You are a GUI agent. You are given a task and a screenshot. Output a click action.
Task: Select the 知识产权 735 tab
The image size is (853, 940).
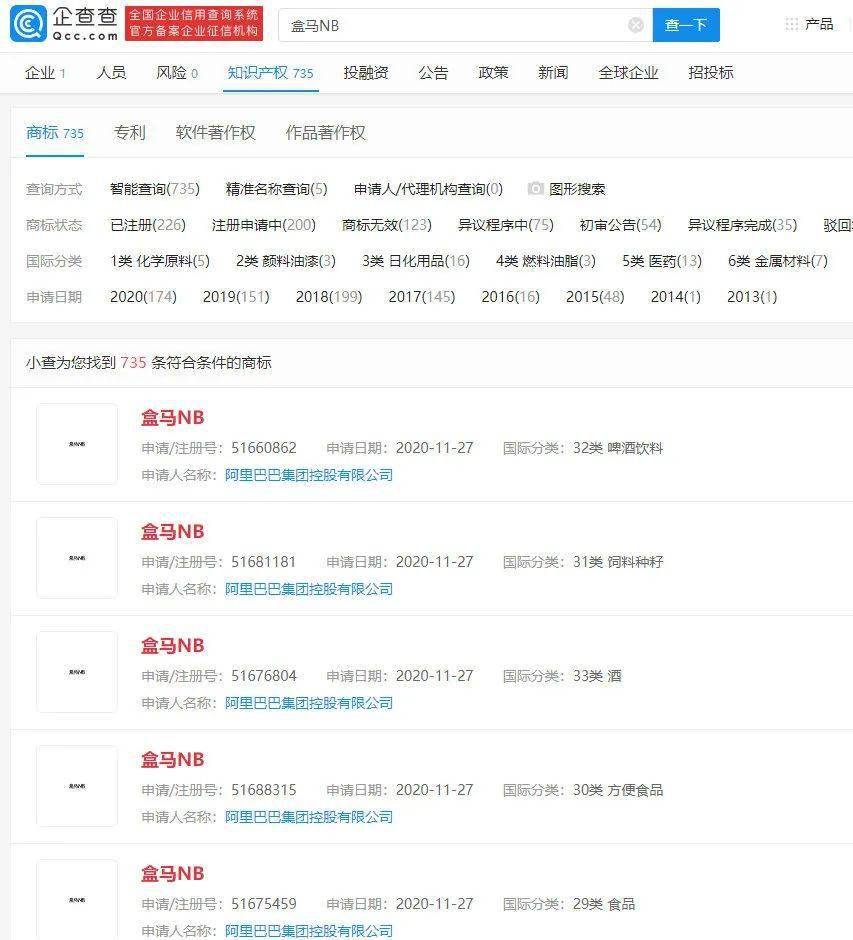pos(270,73)
